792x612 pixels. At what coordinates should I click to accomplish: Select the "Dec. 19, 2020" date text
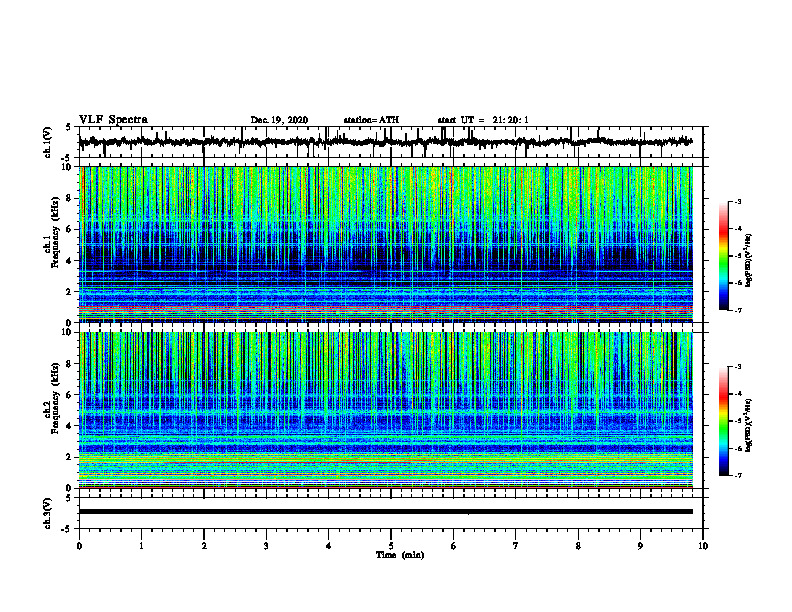(279, 120)
